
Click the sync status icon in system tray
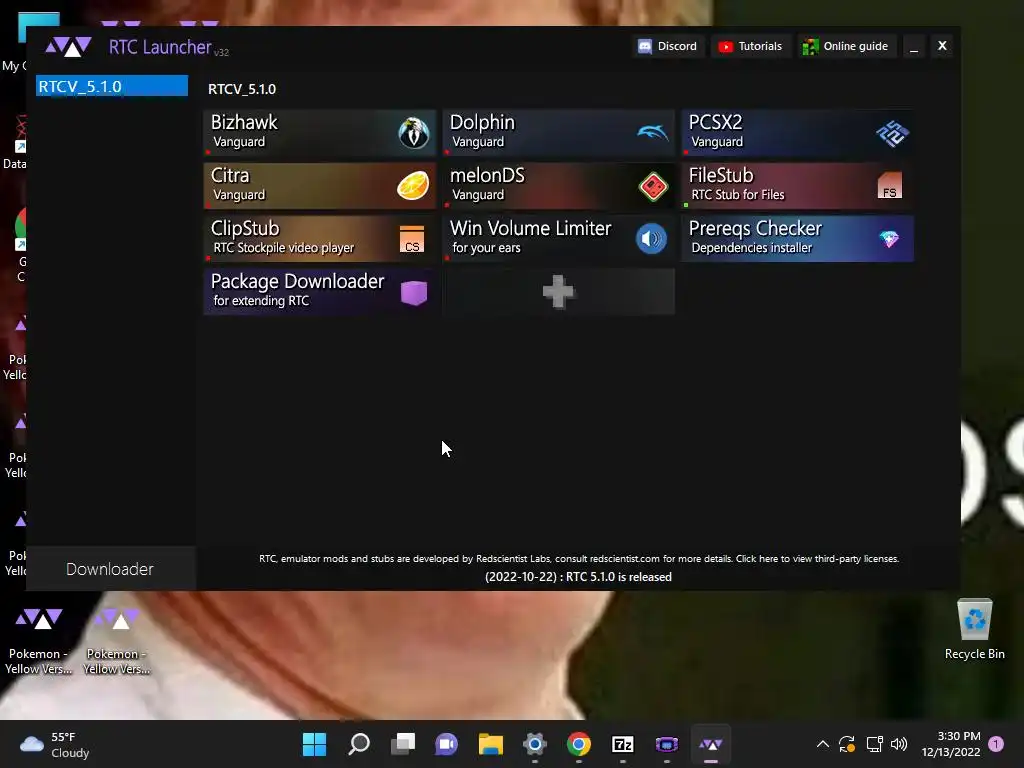(x=847, y=744)
